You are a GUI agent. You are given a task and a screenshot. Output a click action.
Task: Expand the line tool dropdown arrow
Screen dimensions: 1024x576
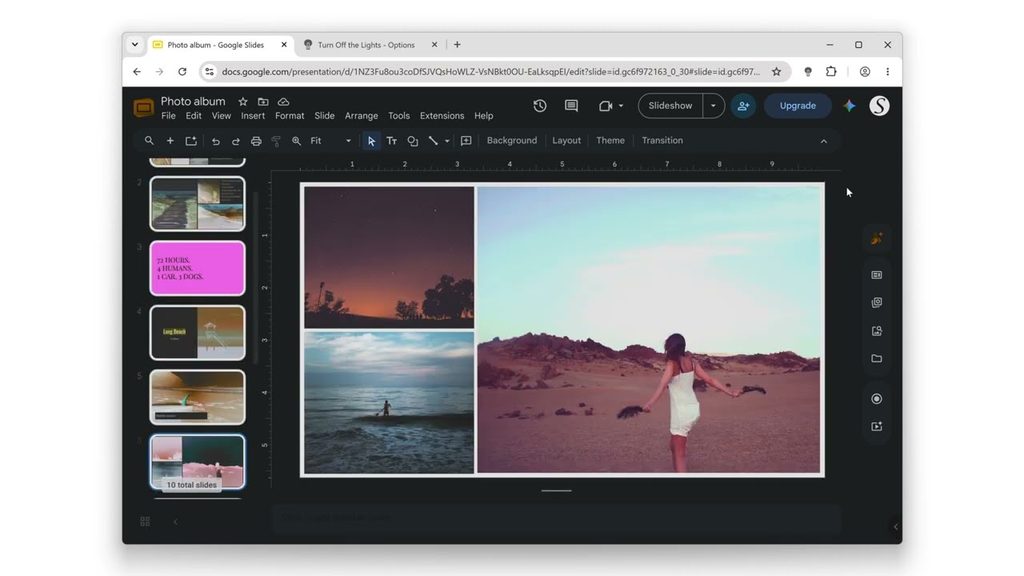[447, 141]
